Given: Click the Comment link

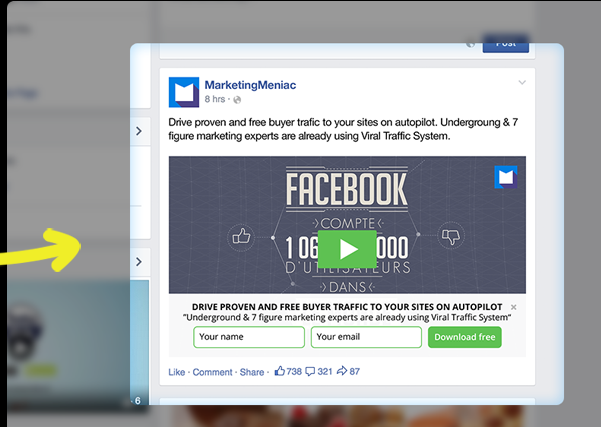Looking at the screenshot, I should pos(212,372).
